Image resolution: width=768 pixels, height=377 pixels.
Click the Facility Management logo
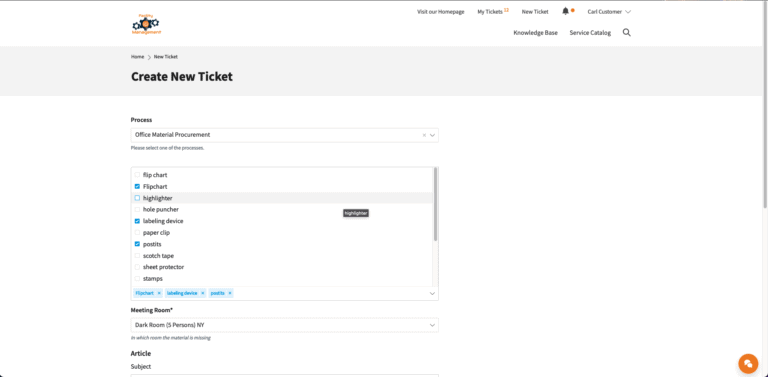coord(146,24)
